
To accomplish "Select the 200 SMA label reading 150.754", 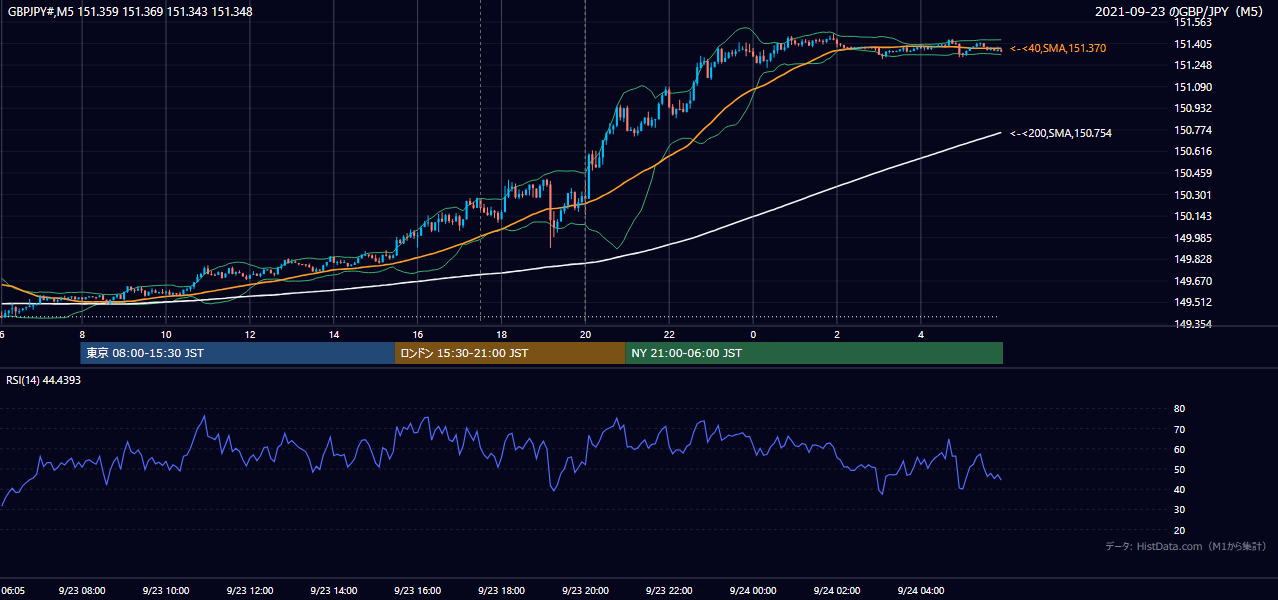I will (1061, 133).
